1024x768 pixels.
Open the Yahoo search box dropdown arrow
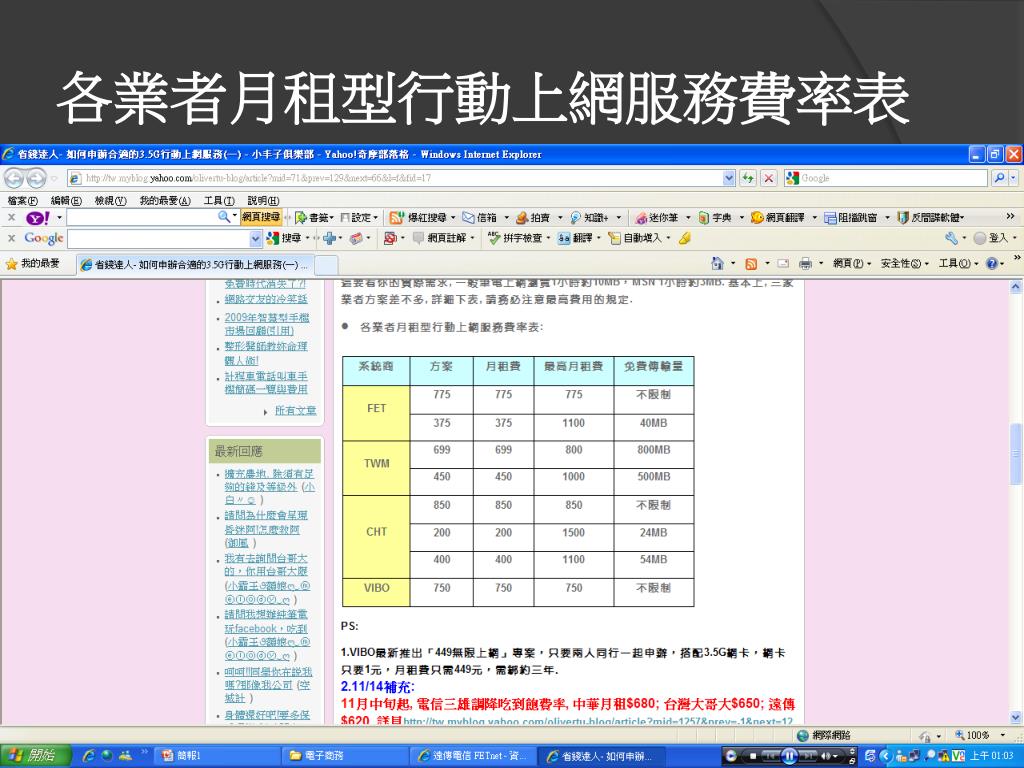pyautogui.click(x=234, y=216)
